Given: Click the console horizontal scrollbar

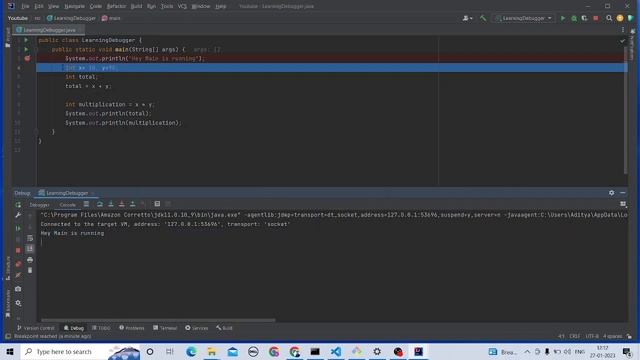Looking at the screenshot, I should 158,320.
